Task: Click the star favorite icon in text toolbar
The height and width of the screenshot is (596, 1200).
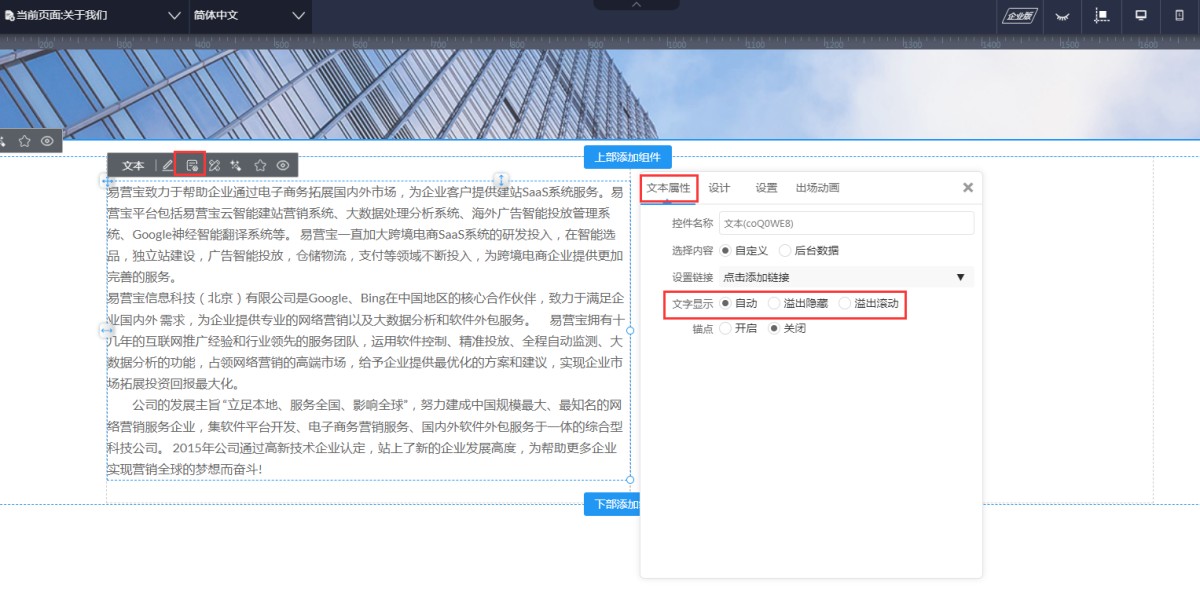Action: coord(260,165)
